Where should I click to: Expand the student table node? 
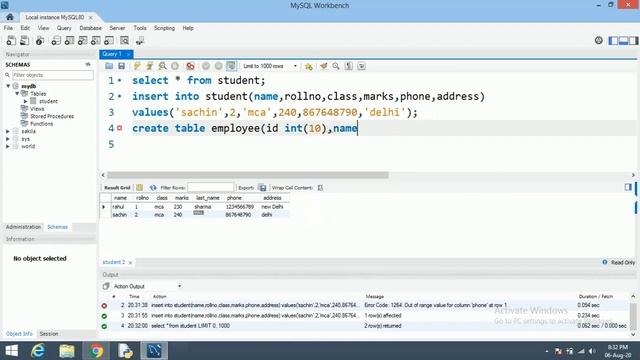[x=26, y=101]
